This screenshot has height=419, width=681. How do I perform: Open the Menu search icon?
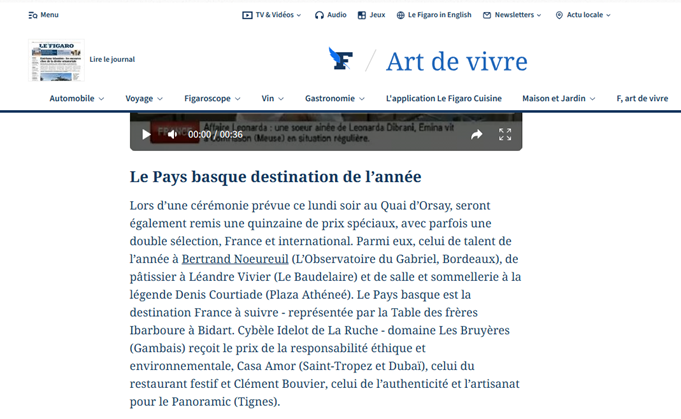(x=33, y=15)
